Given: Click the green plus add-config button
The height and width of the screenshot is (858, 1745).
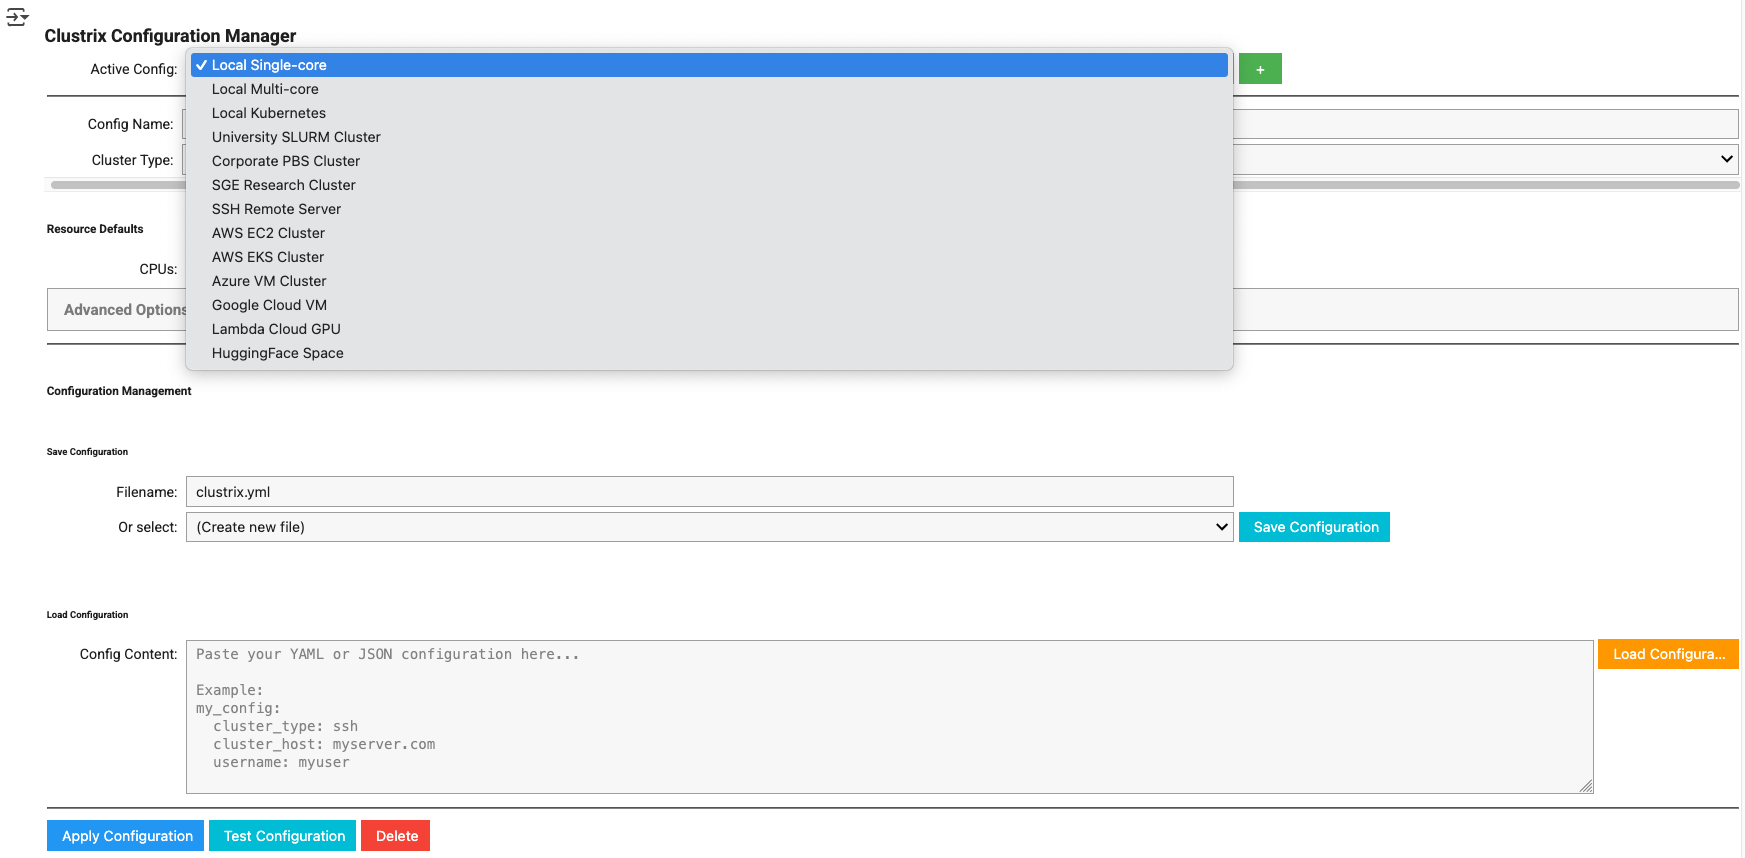Looking at the screenshot, I should [1260, 69].
